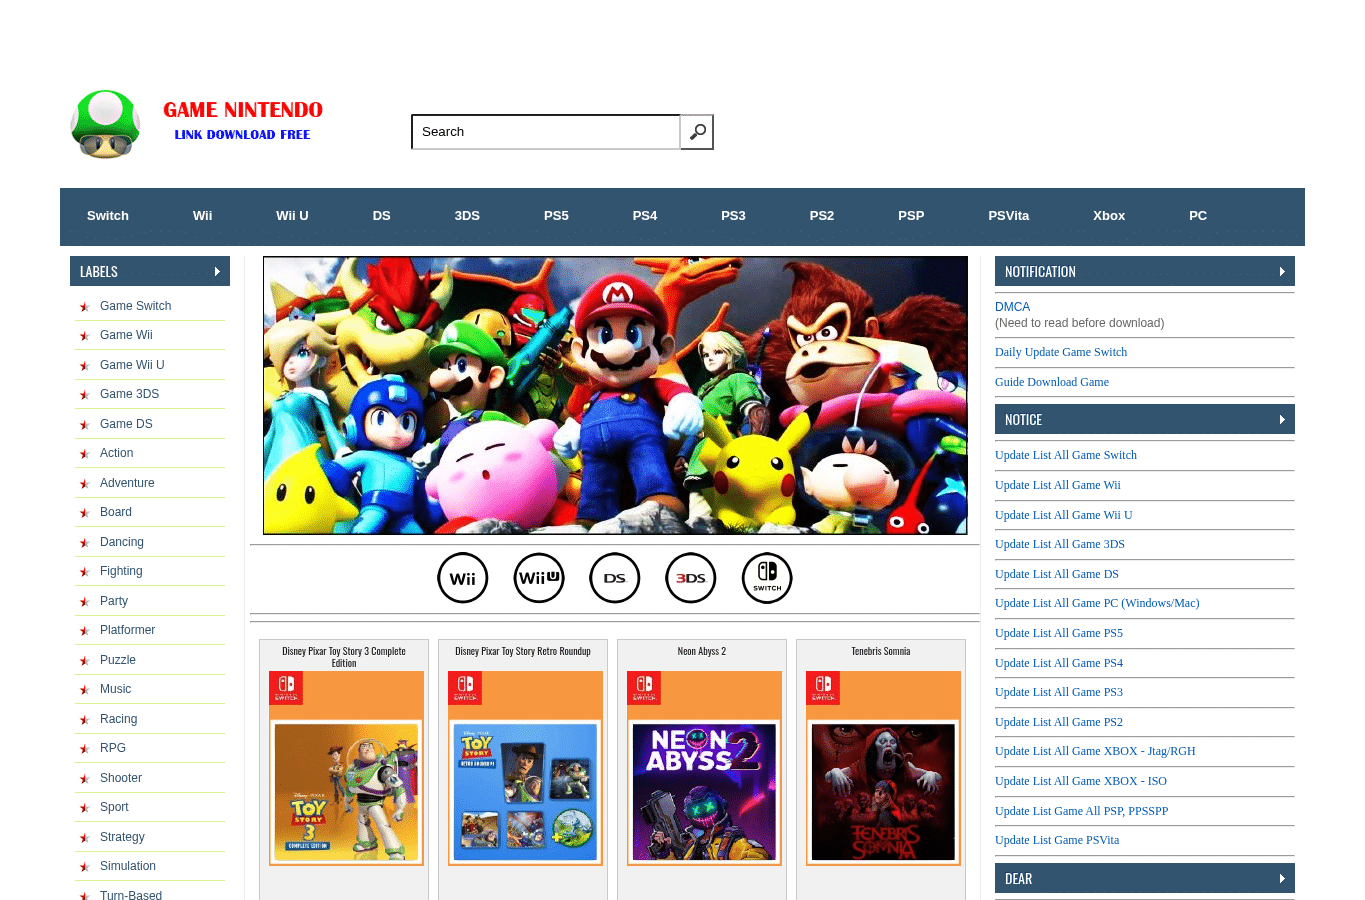Open the Neon Abyss 2 cover
Viewport: 1365px width, 900px height.
(x=704, y=768)
